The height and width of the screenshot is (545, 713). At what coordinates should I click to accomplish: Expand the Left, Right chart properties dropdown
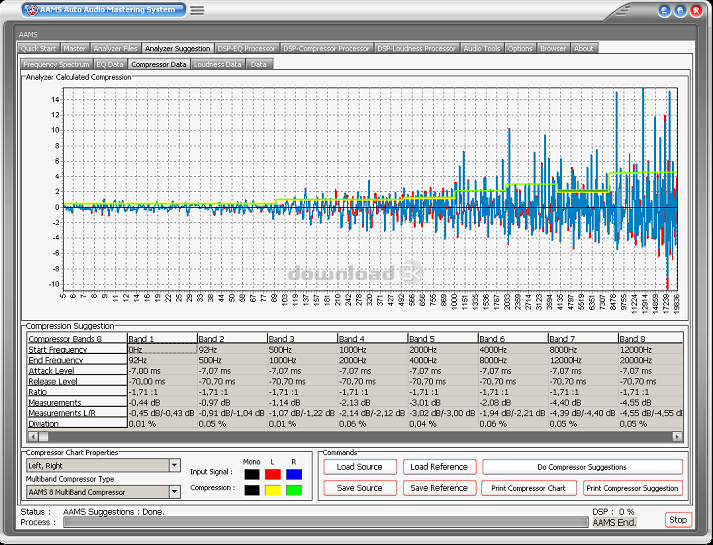pyautogui.click(x=175, y=466)
